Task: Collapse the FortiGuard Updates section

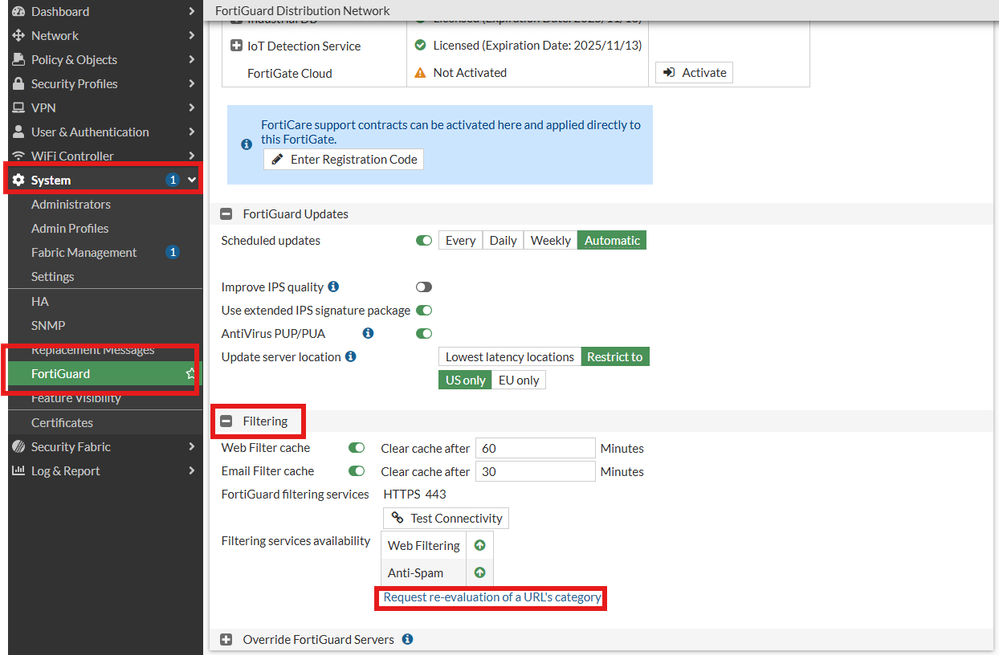Action: (226, 214)
